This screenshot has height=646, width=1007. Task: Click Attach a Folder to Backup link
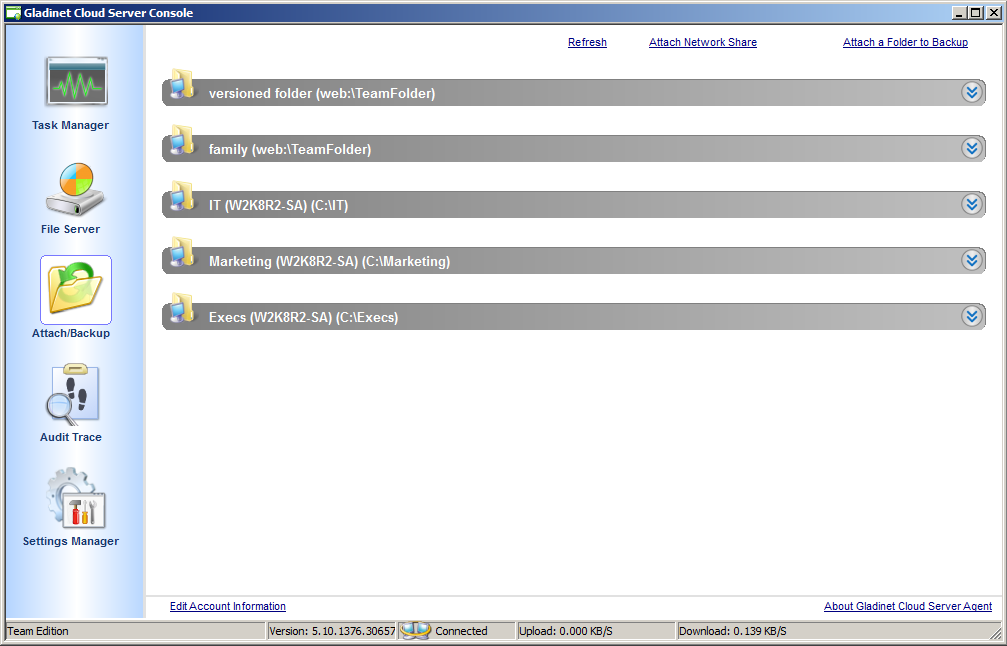(x=905, y=42)
